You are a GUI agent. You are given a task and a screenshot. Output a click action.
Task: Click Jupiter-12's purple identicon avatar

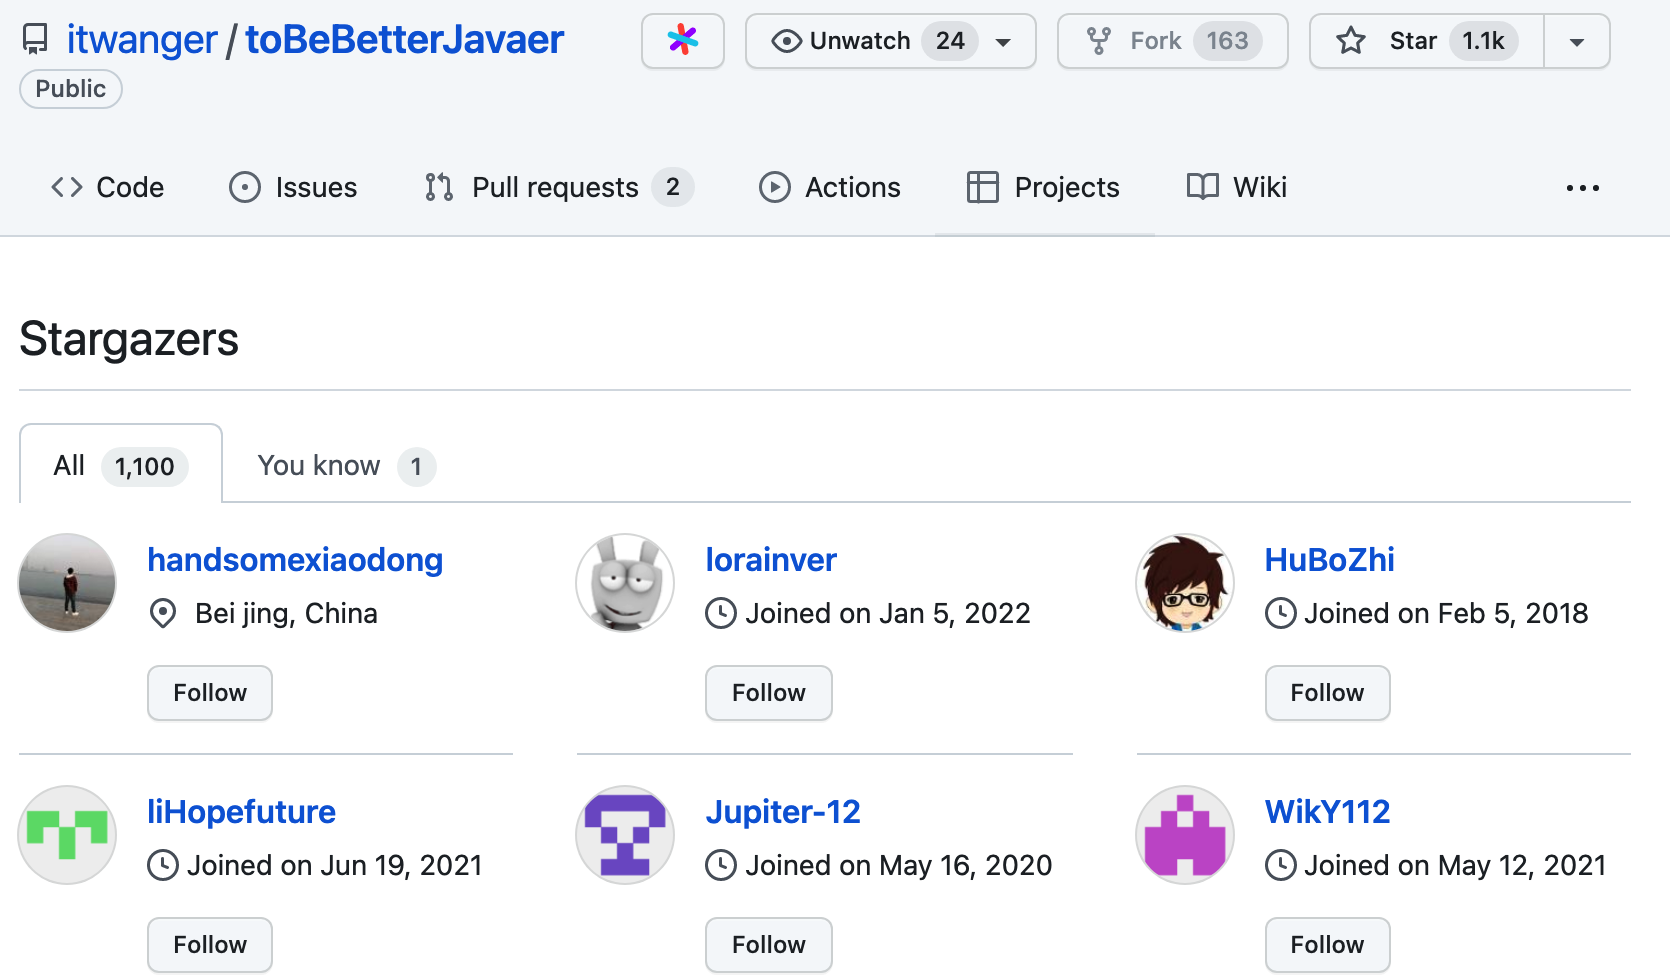click(625, 835)
